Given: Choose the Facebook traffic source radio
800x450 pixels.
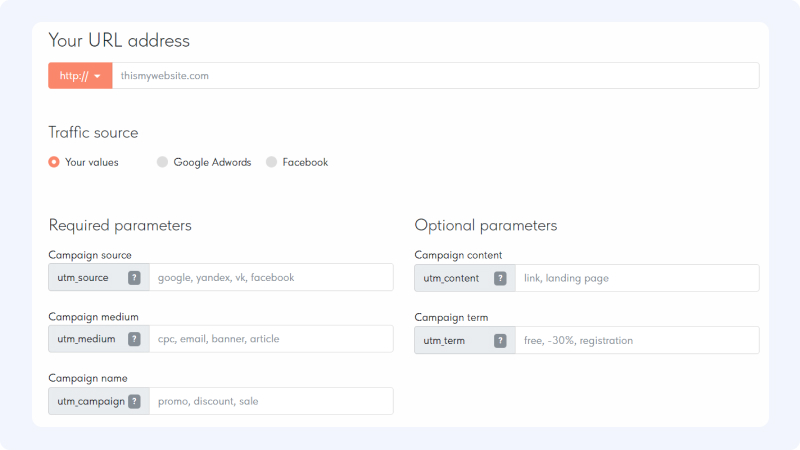Looking at the screenshot, I should 271,162.
